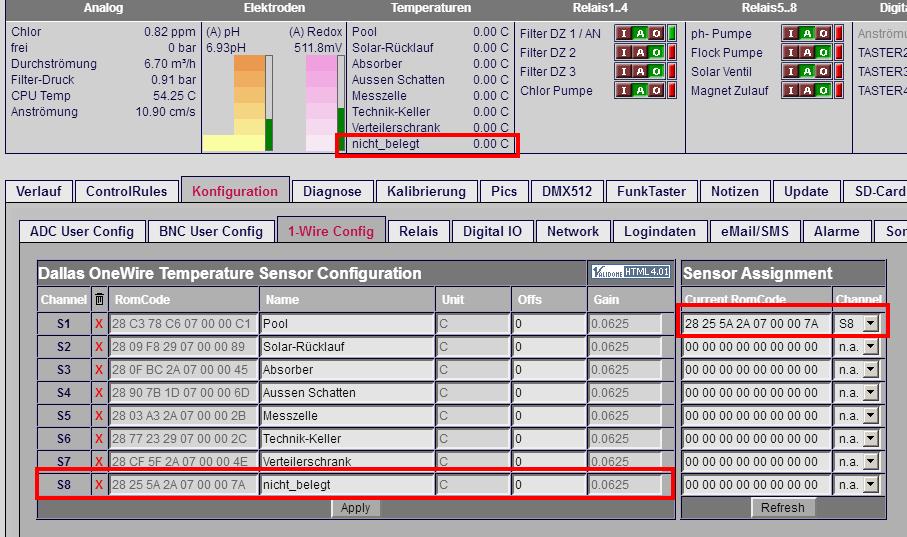Open the ControlRules tab
907x537 pixels.
tap(126, 192)
